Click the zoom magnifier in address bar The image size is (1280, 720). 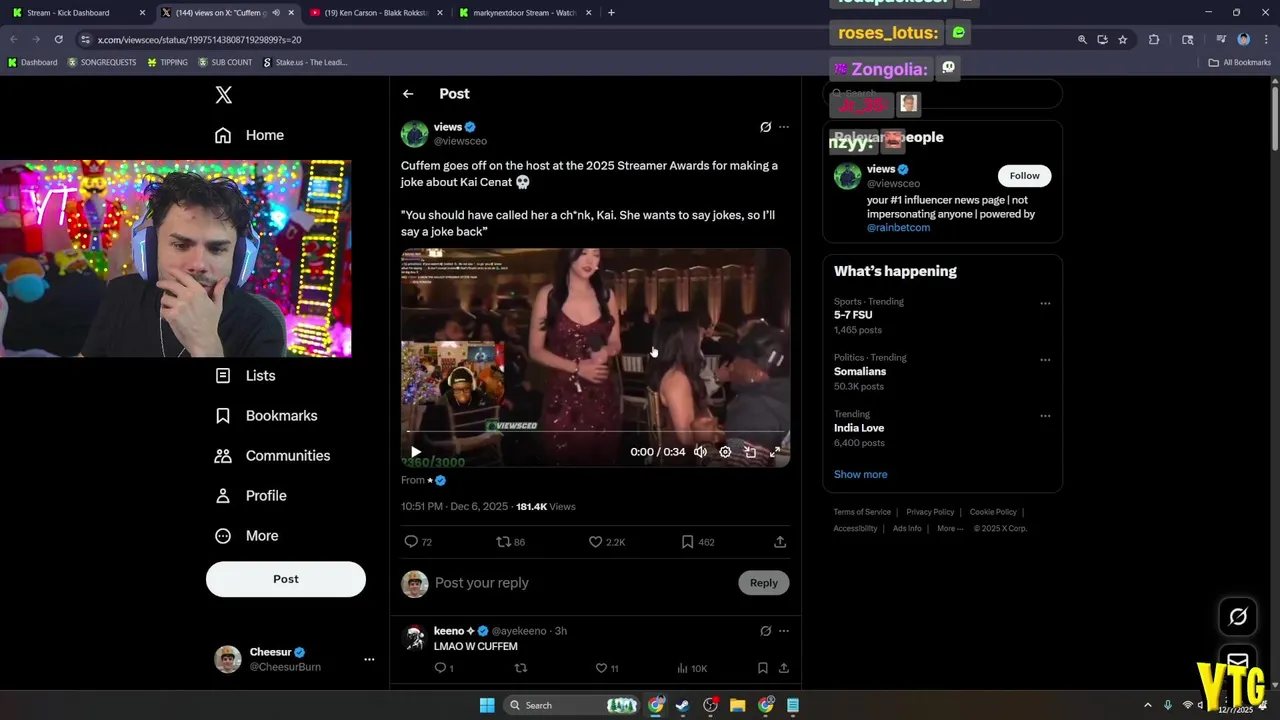pos(1082,40)
